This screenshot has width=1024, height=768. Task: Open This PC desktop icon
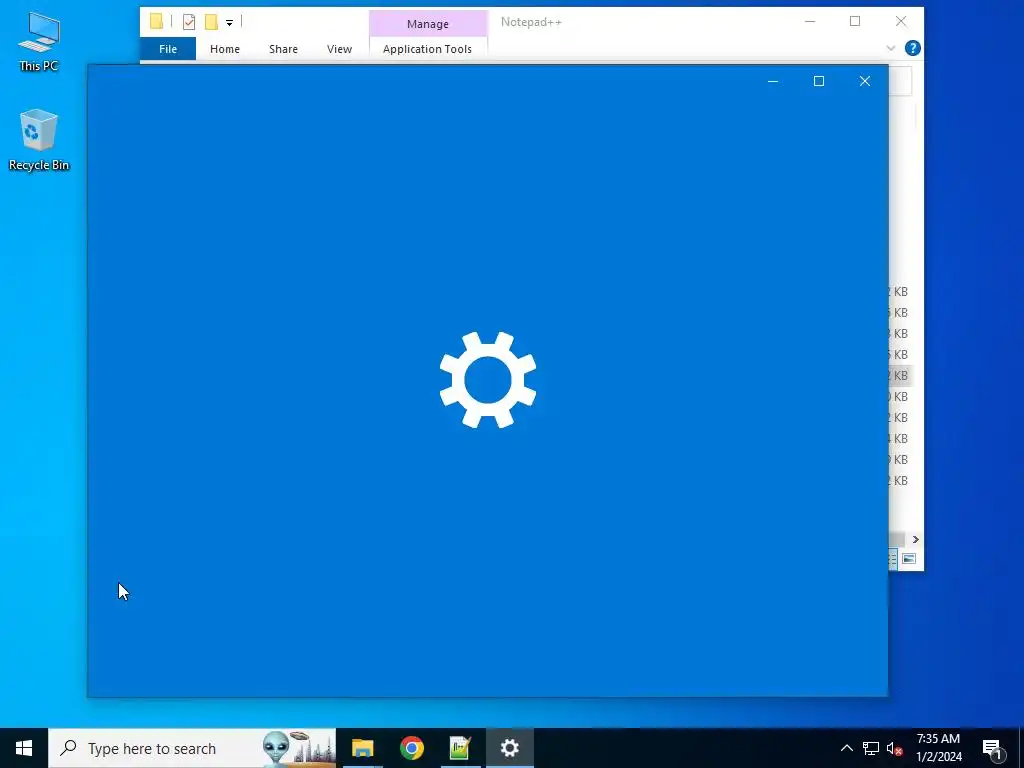coord(39,40)
